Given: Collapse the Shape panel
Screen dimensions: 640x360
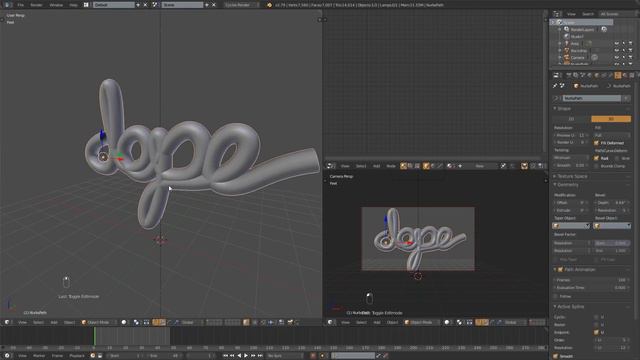Looking at the screenshot, I should 563,109.
